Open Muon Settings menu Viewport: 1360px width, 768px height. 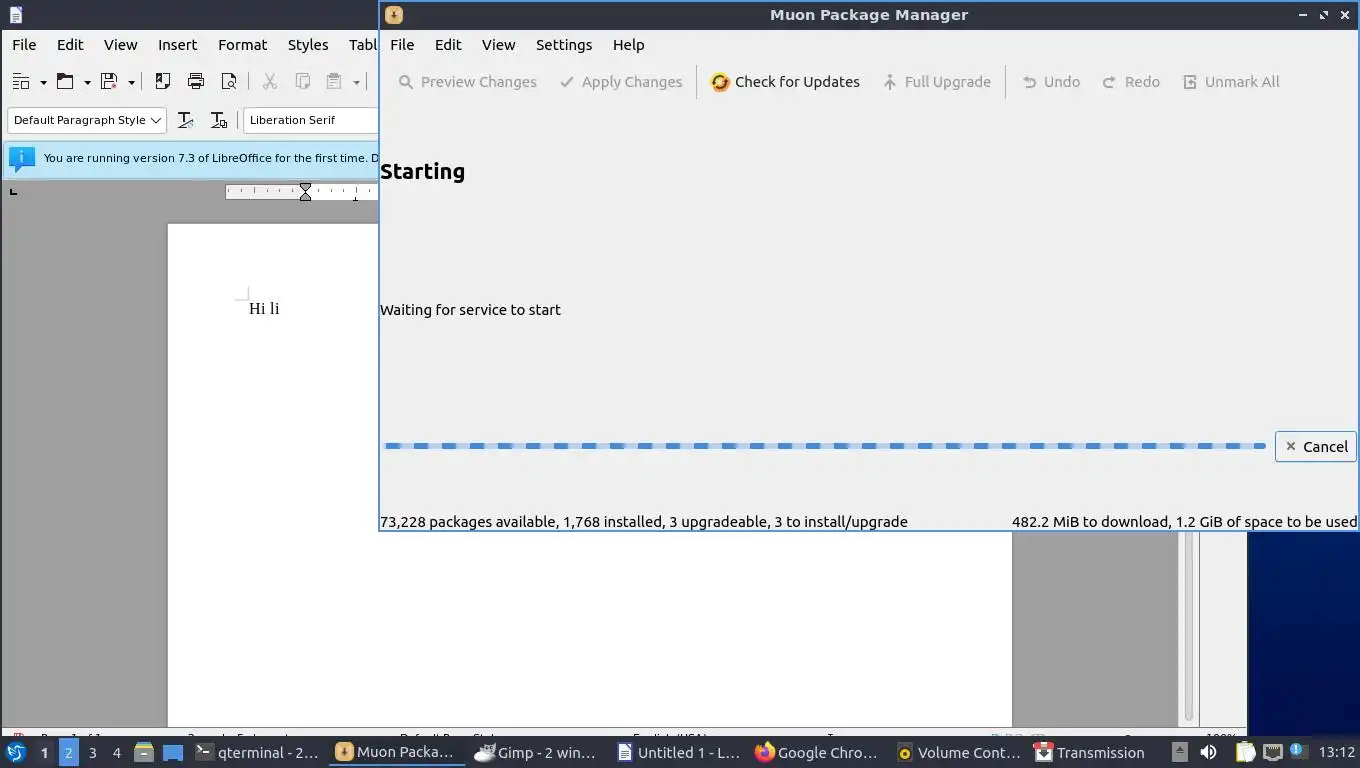564,45
